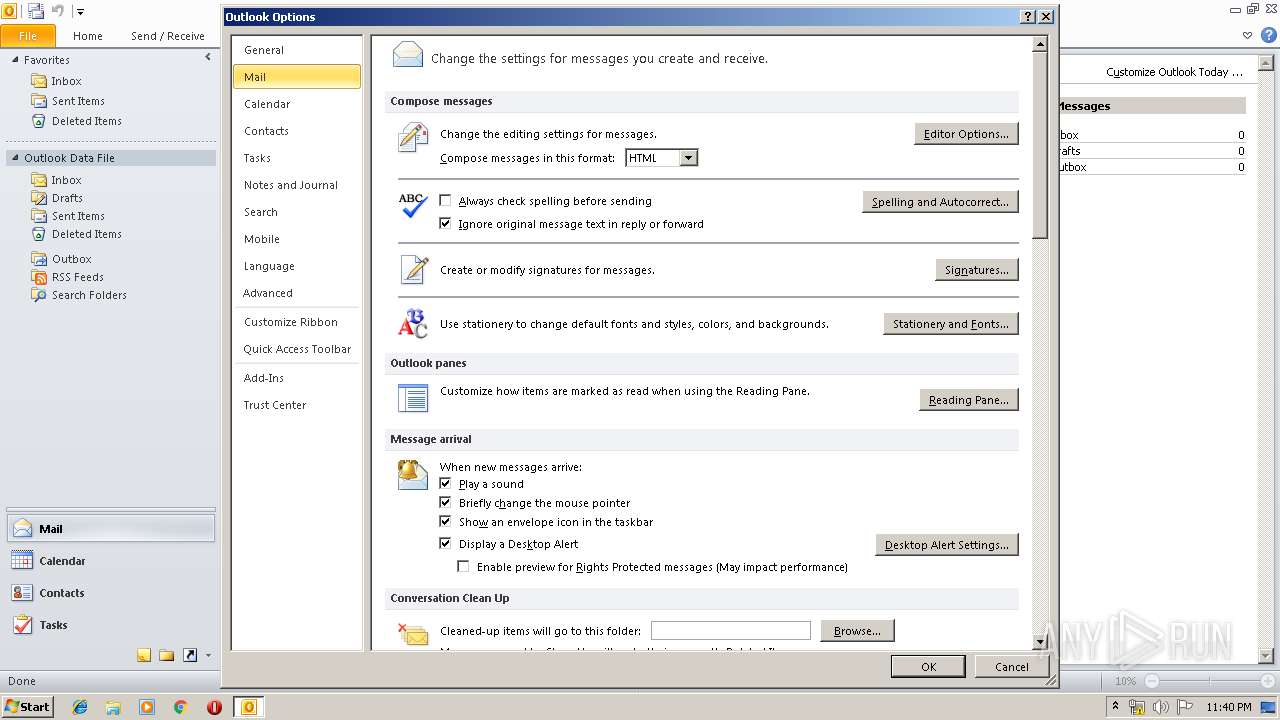Open Deleted Items under Favorites
Viewport: 1280px width, 720px height.
tap(87, 121)
